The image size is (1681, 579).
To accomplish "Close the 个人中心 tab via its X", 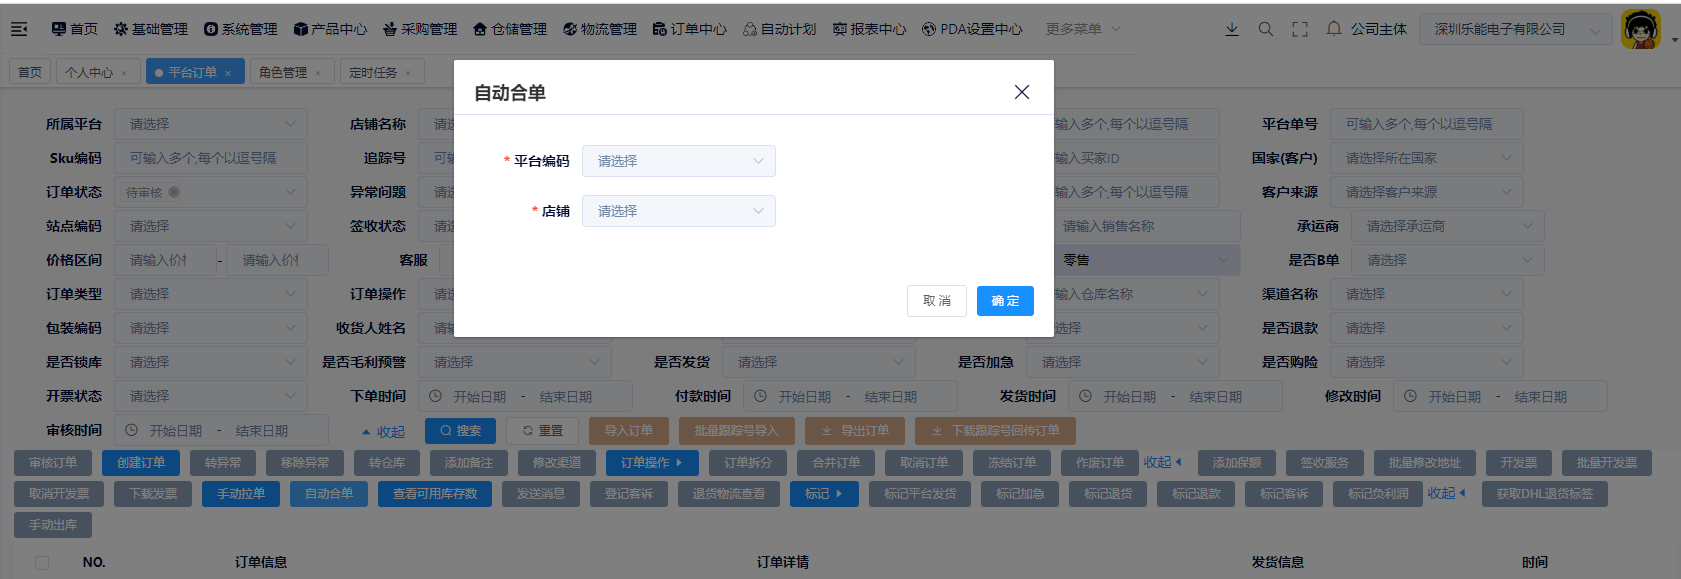I will point(124,73).
